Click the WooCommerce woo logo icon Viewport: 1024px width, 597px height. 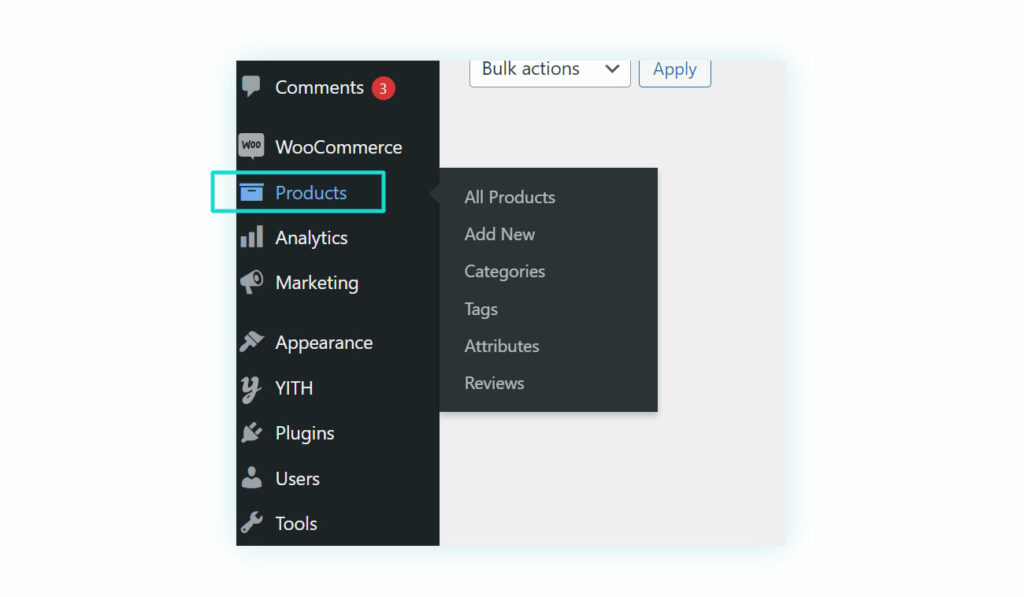click(251, 146)
